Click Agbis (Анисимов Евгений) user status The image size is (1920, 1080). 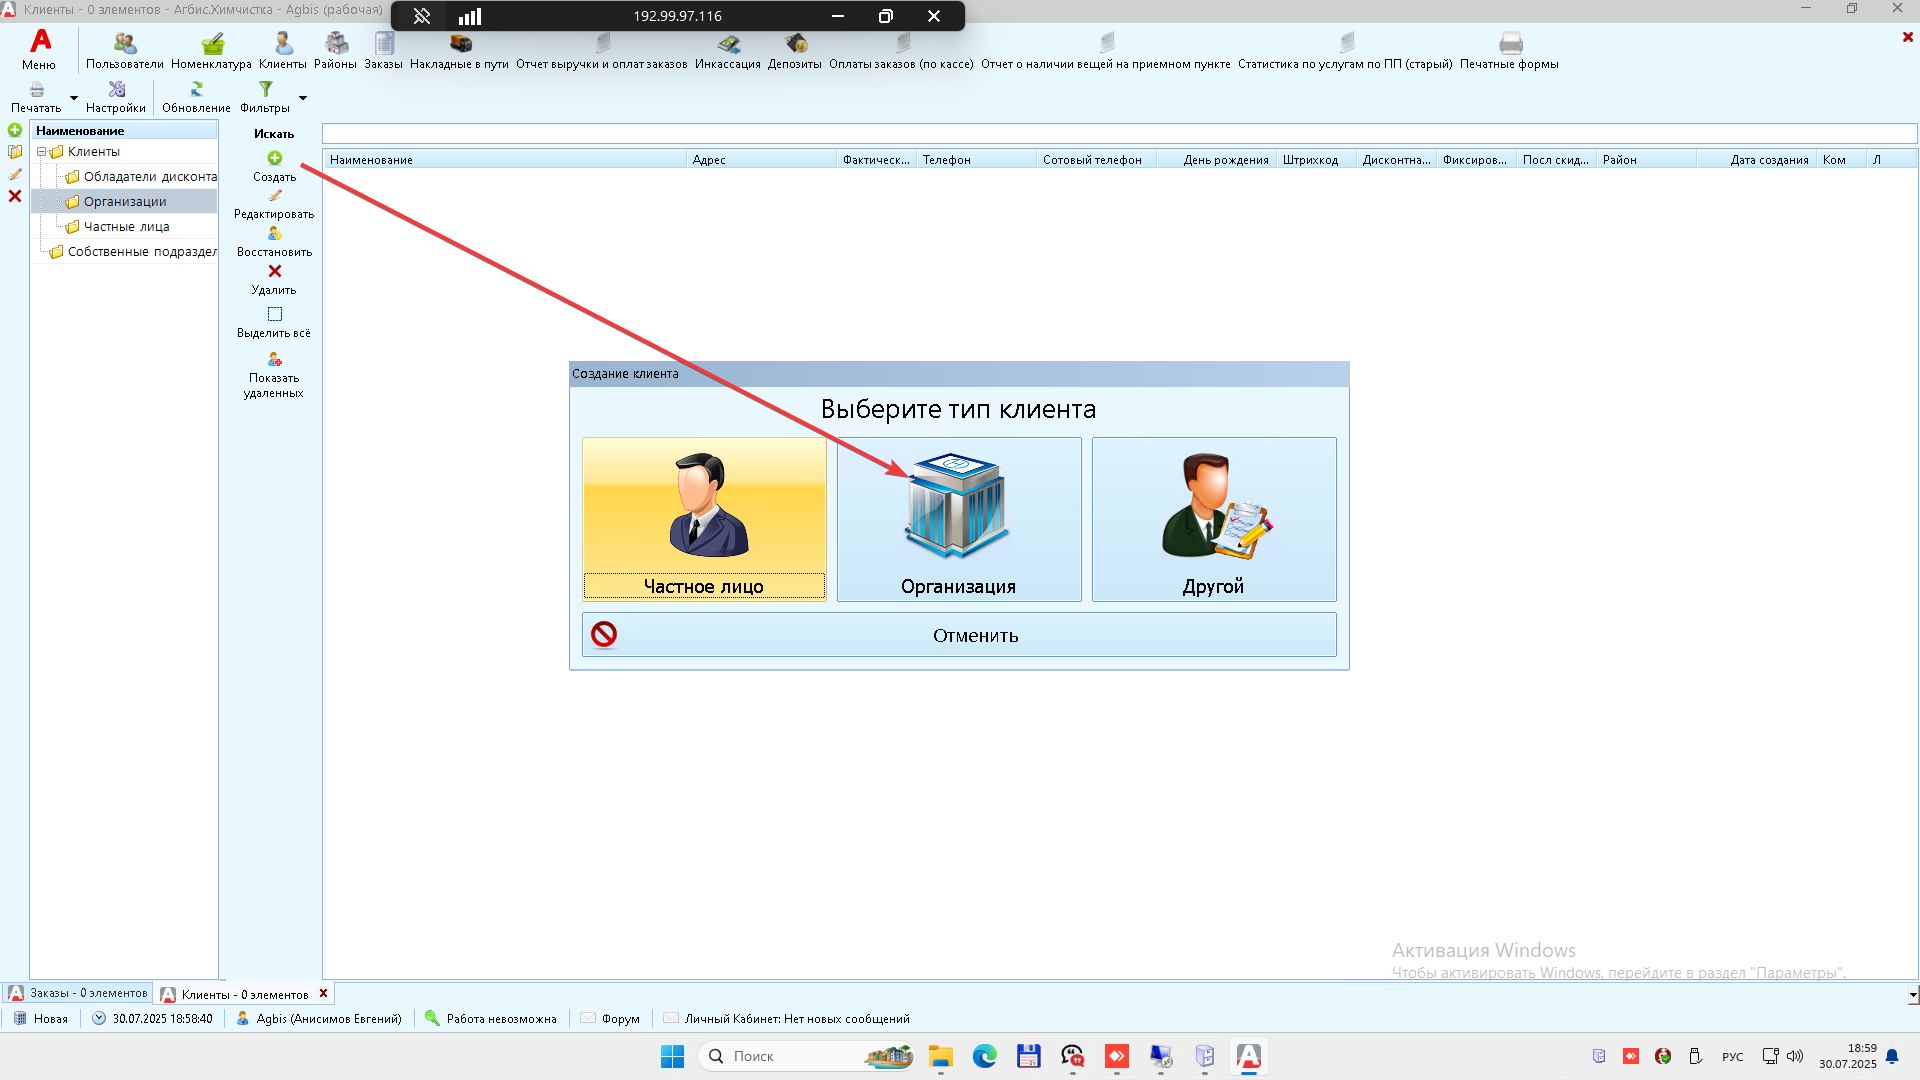click(319, 1019)
